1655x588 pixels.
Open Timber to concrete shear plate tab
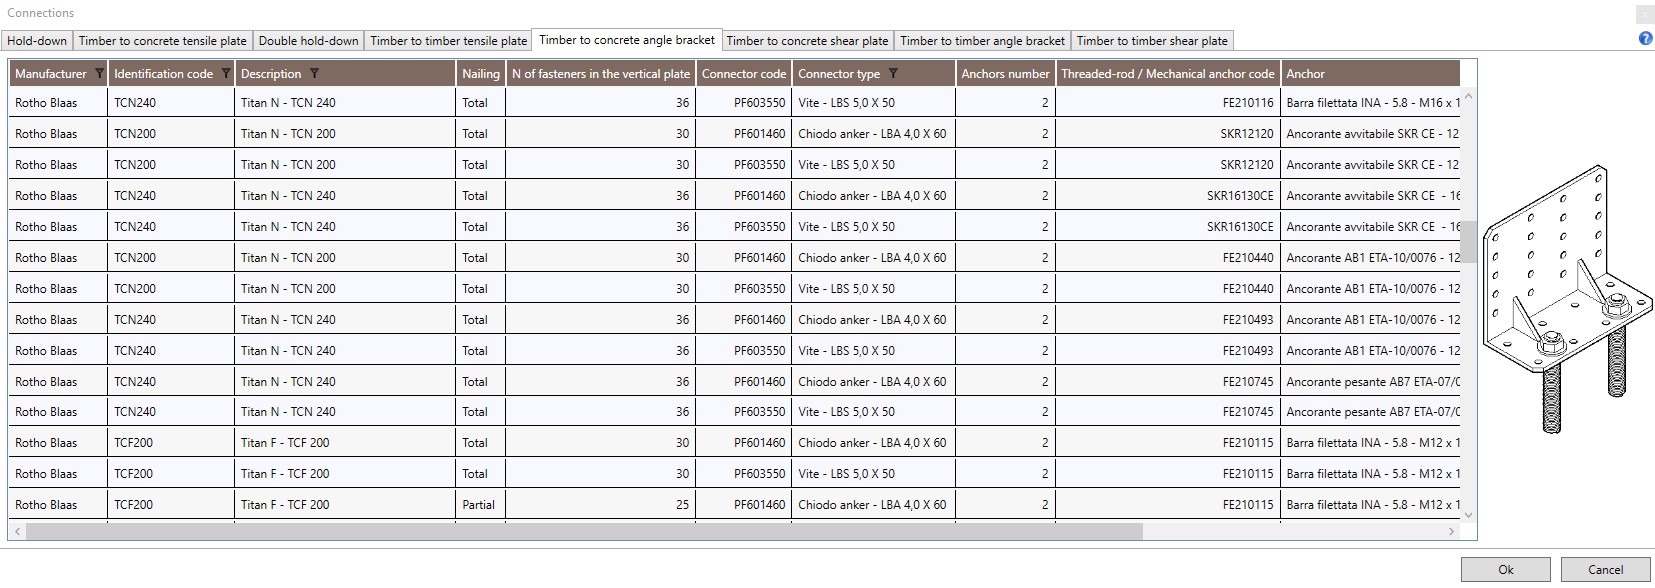(807, 41)
